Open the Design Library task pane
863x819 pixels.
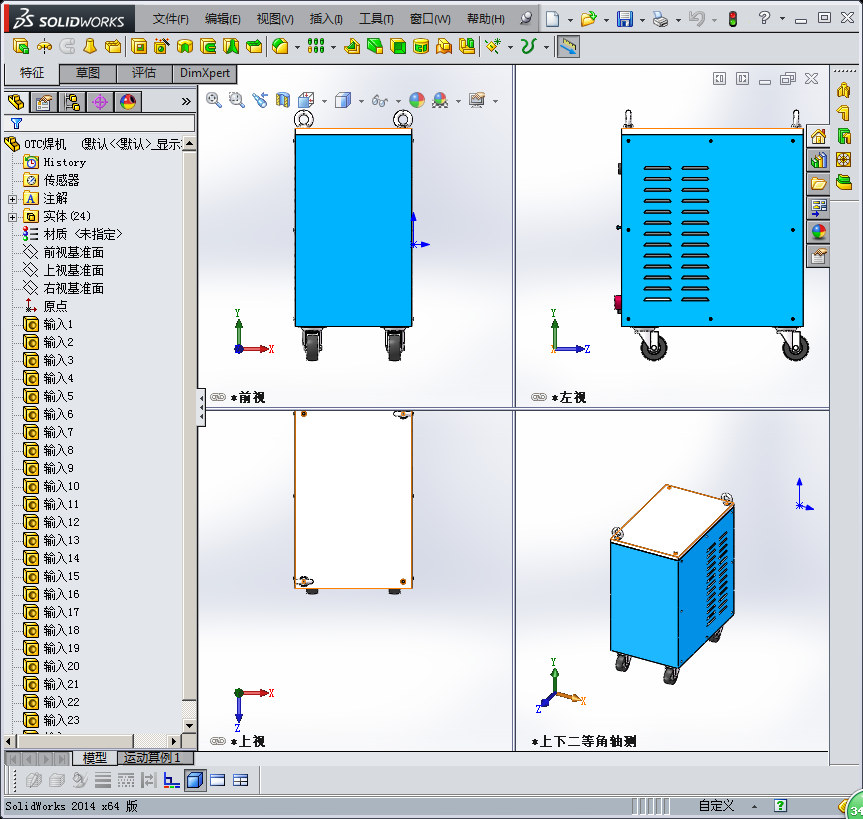(818, 160)
